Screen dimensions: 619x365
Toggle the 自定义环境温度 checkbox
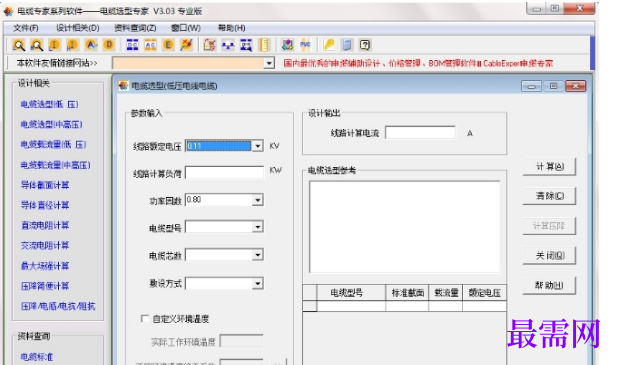[145, 318]
